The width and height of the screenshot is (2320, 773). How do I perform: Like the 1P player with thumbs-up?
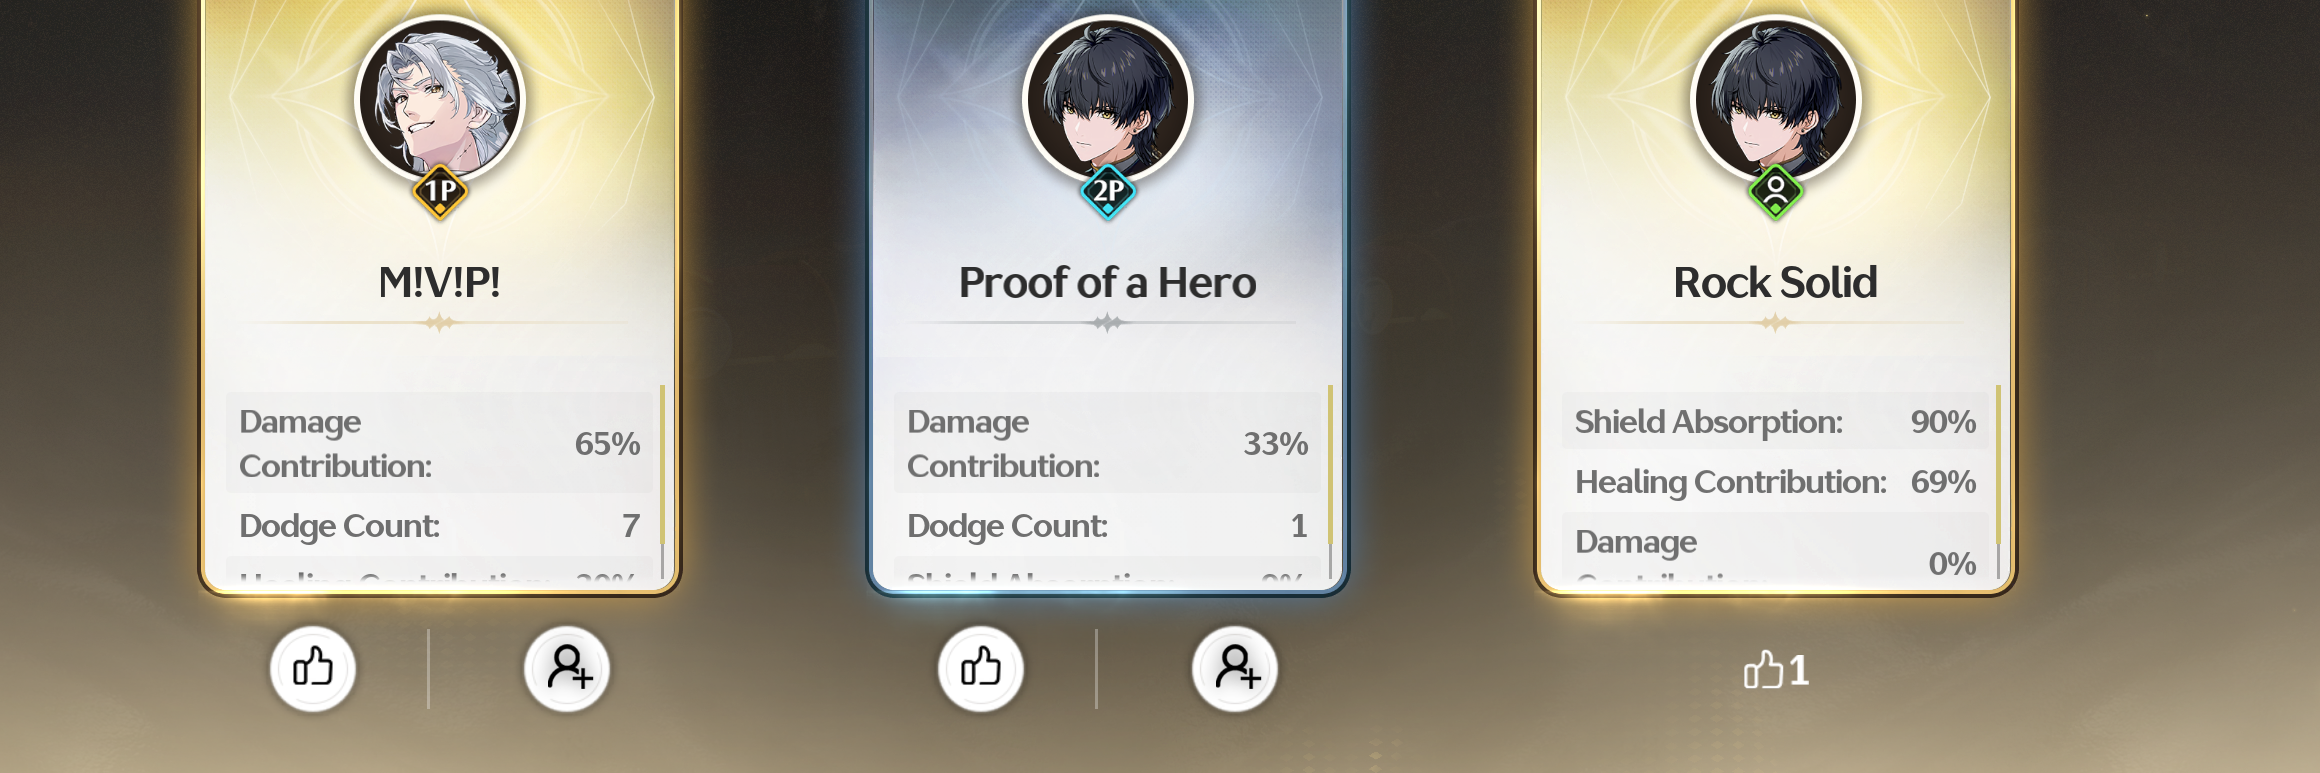click(313, 668)
